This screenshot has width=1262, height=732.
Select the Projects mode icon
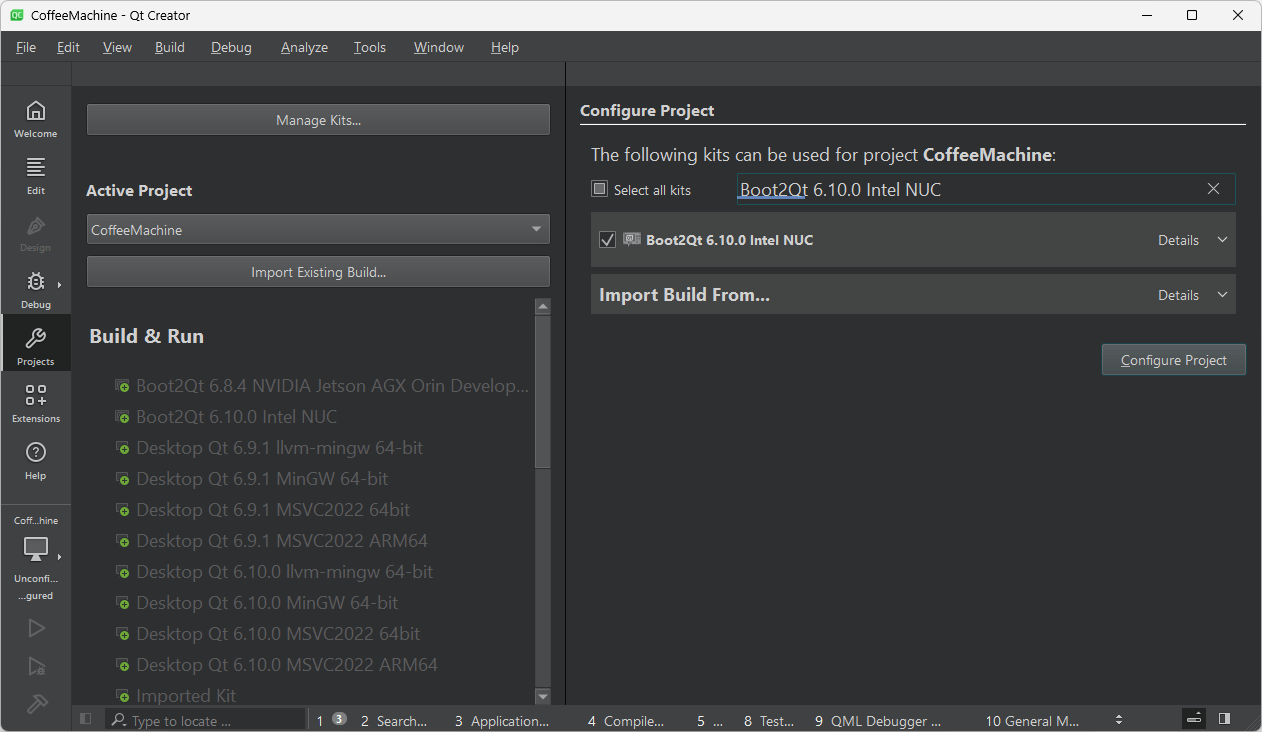35,343
